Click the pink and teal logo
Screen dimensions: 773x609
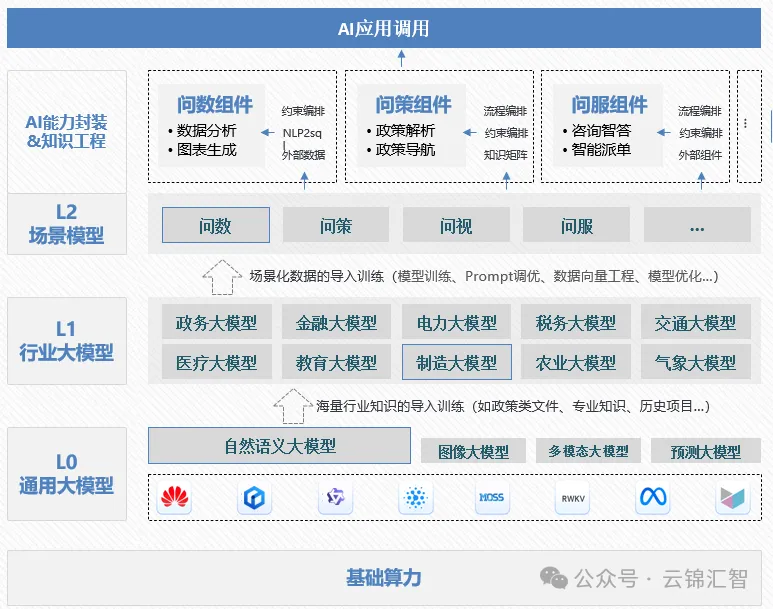click(x=732, y=497)
